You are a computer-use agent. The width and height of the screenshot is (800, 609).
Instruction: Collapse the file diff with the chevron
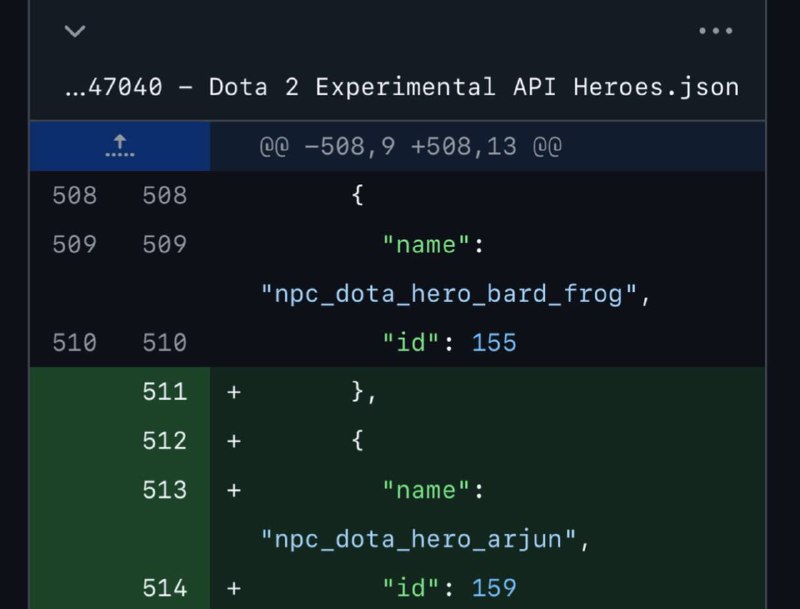click(74, 31)
